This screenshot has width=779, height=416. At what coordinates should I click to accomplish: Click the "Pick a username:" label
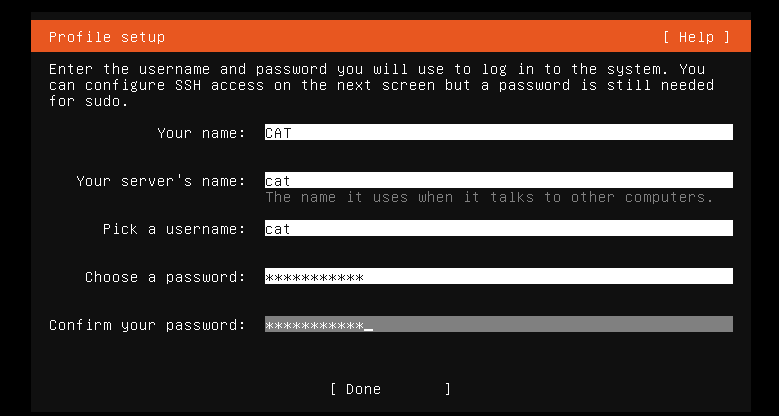click(174, 229)
